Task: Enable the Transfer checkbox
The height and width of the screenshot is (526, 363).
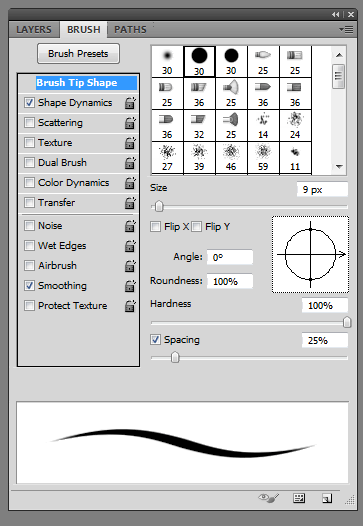Action: coord(30,203)
